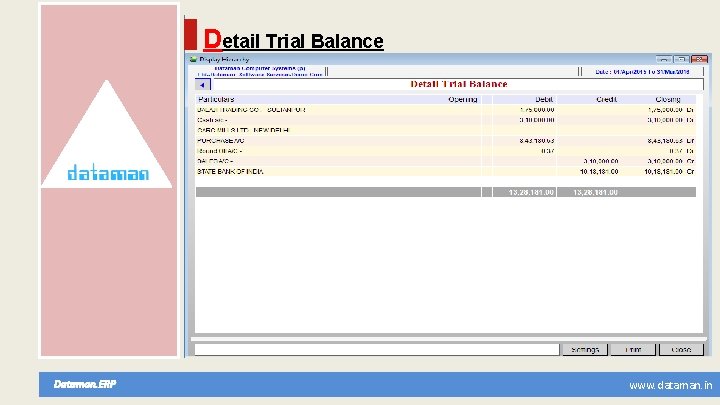This screenshot has height=405, width=720.
Task: Click the Opening column header
Action: [x=462, y=99]
